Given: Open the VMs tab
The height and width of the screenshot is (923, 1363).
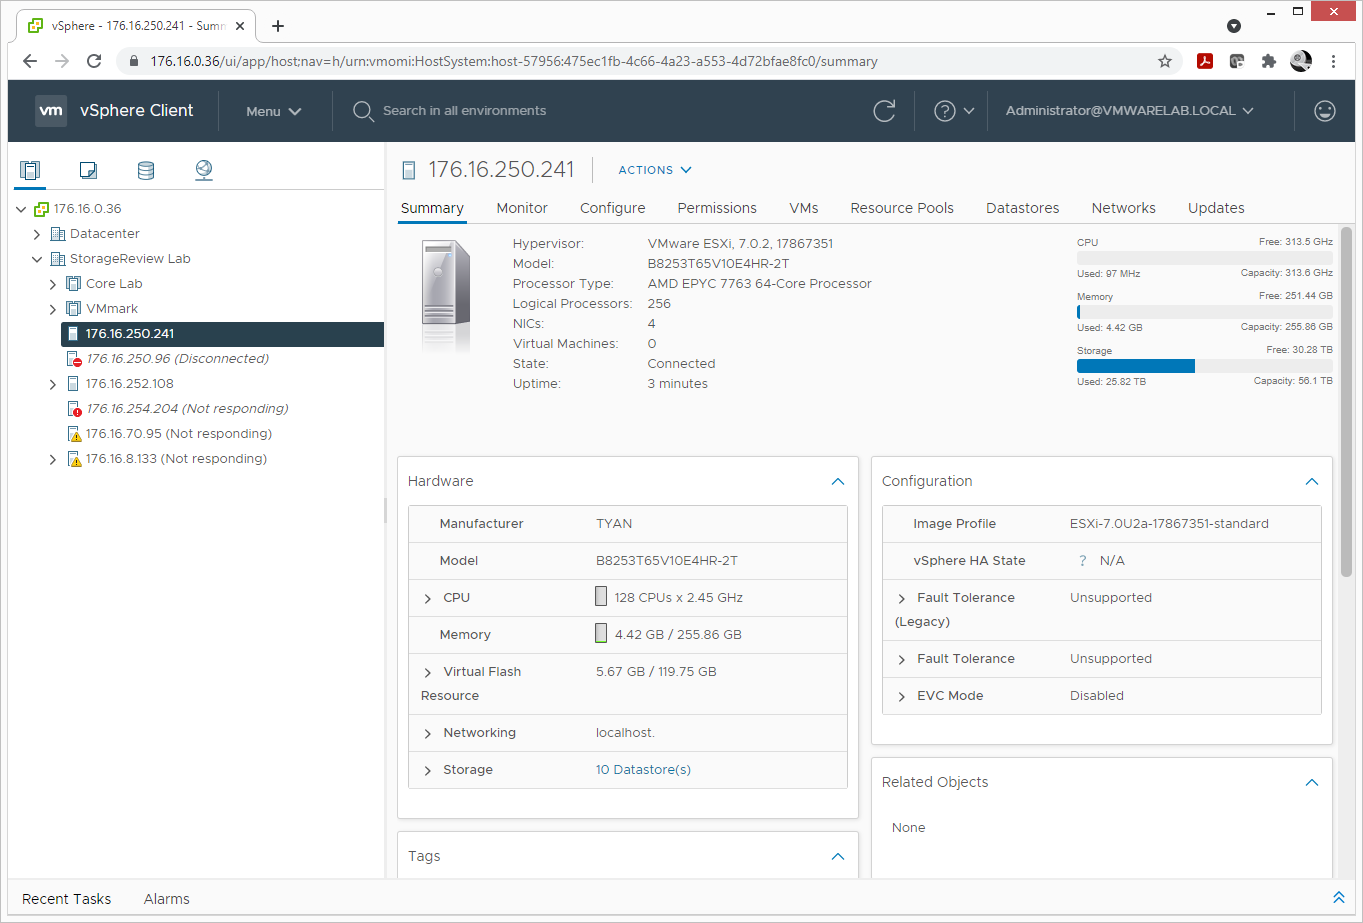Looking at the screenshot, I should pyautogui.click(x=804, y=208).
